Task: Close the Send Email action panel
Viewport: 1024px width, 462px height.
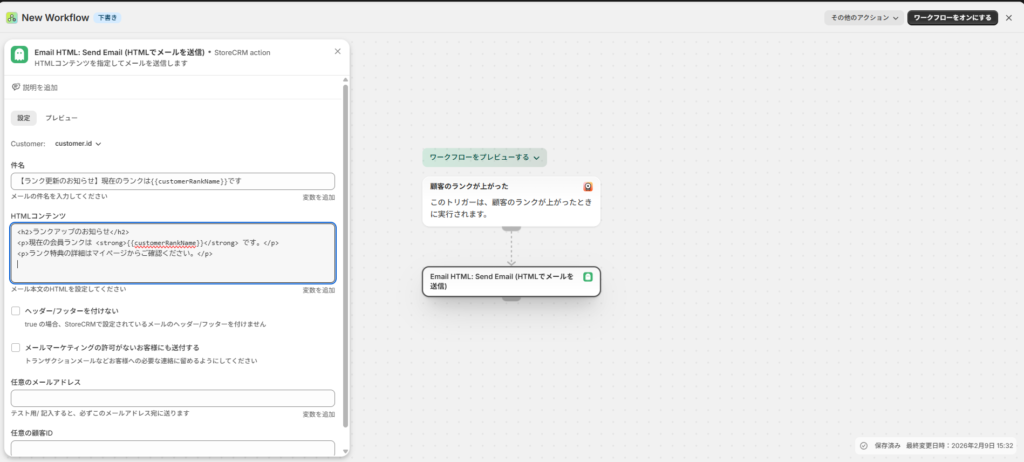Action: 337,51
